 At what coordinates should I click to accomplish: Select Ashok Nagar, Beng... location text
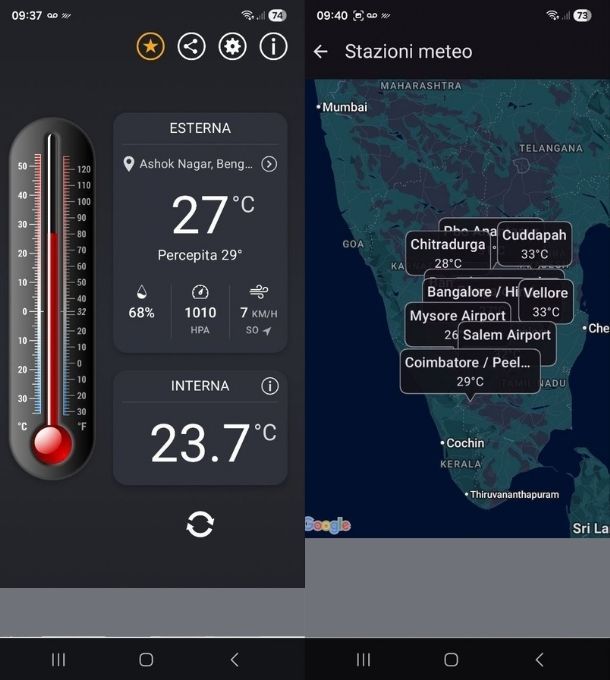click(x=196, y=164)
